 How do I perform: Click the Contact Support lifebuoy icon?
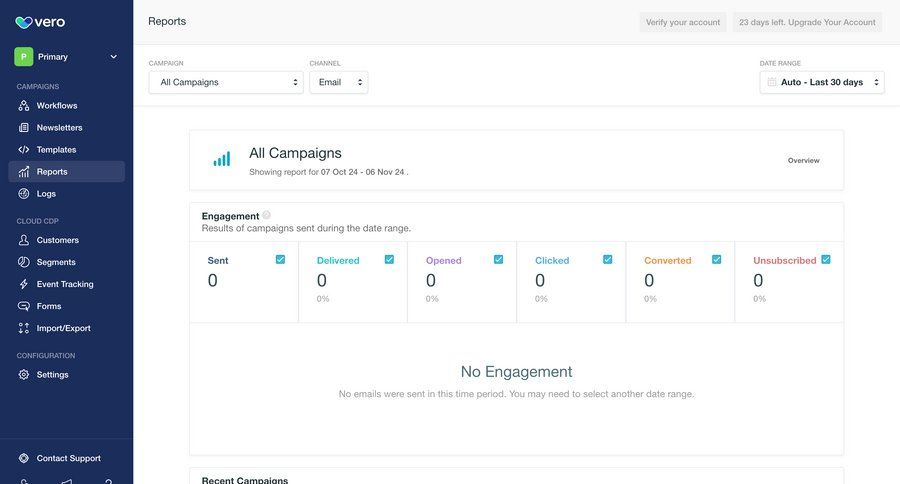pos(24,458)
